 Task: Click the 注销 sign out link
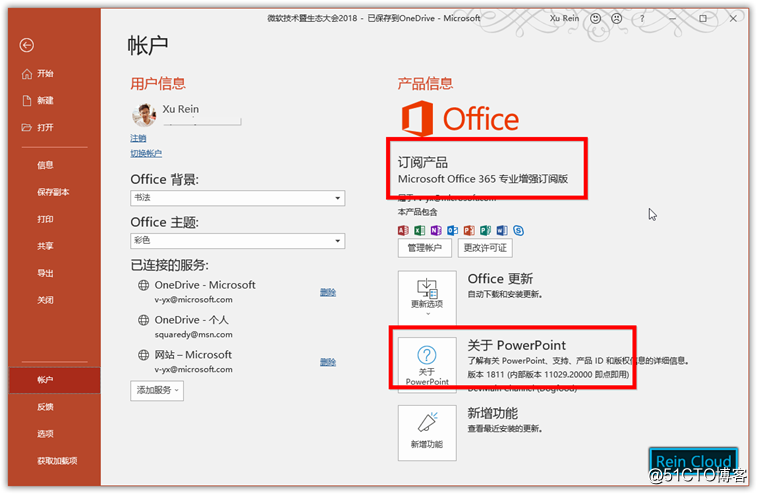(138, 138)
